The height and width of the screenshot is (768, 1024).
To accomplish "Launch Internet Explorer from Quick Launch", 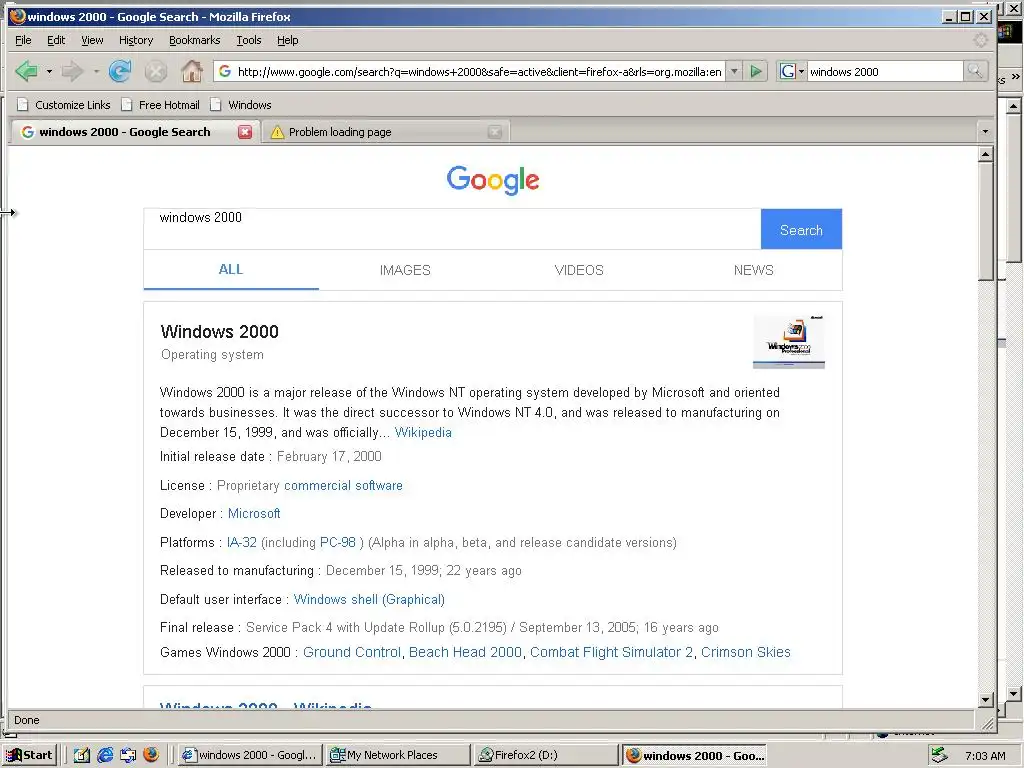I will click(x=105, y=755).
